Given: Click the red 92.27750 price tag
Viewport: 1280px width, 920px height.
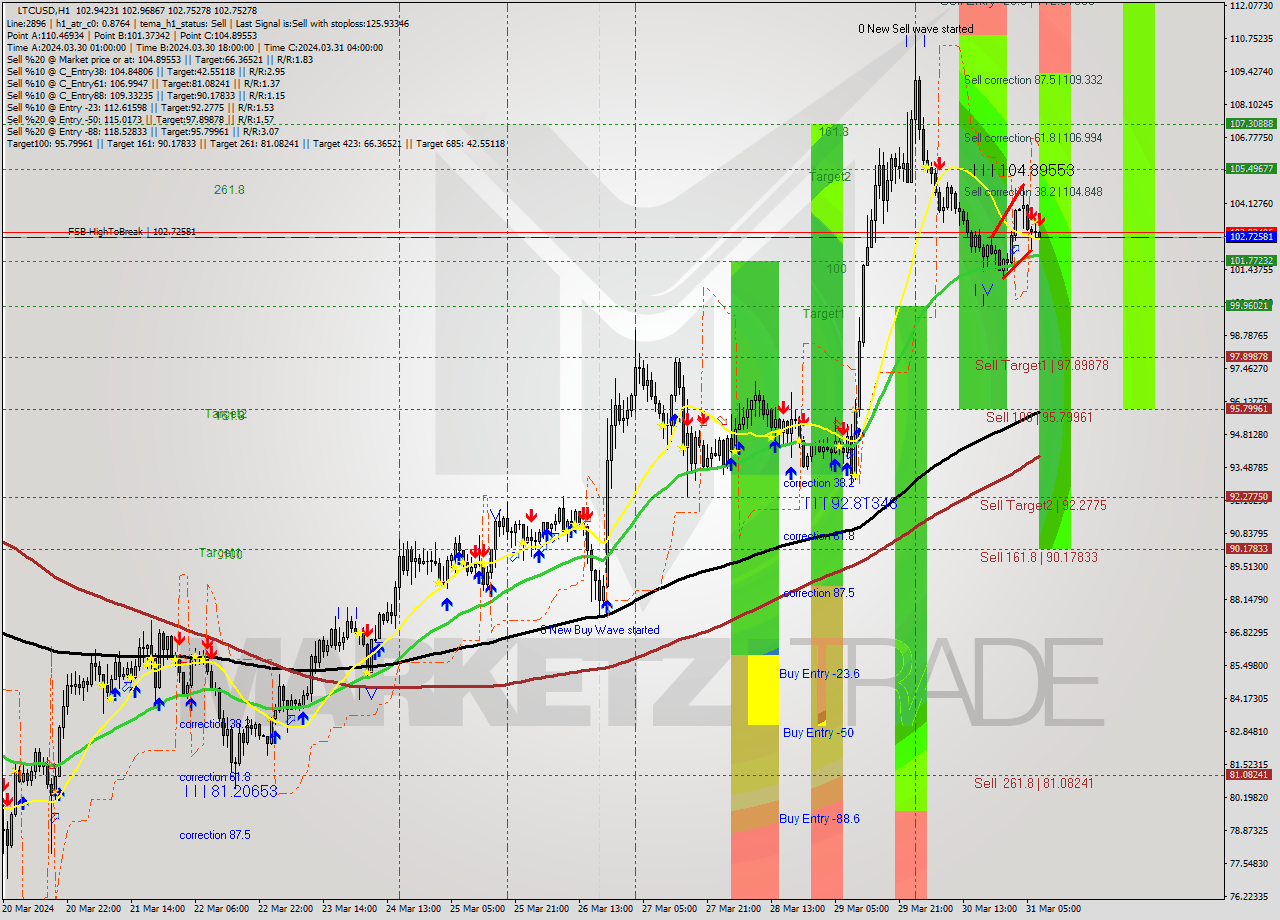Looking at the screenshot, I should pyautogui.click(x=1250, y=497).
